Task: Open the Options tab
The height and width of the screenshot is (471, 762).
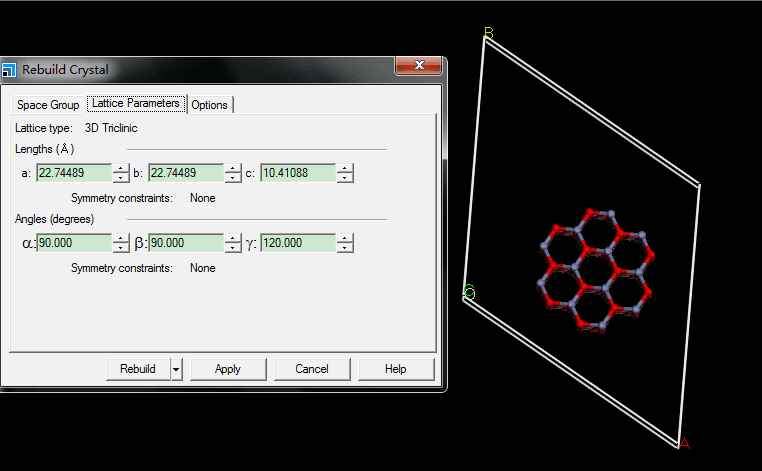Action: coord(209,105)
